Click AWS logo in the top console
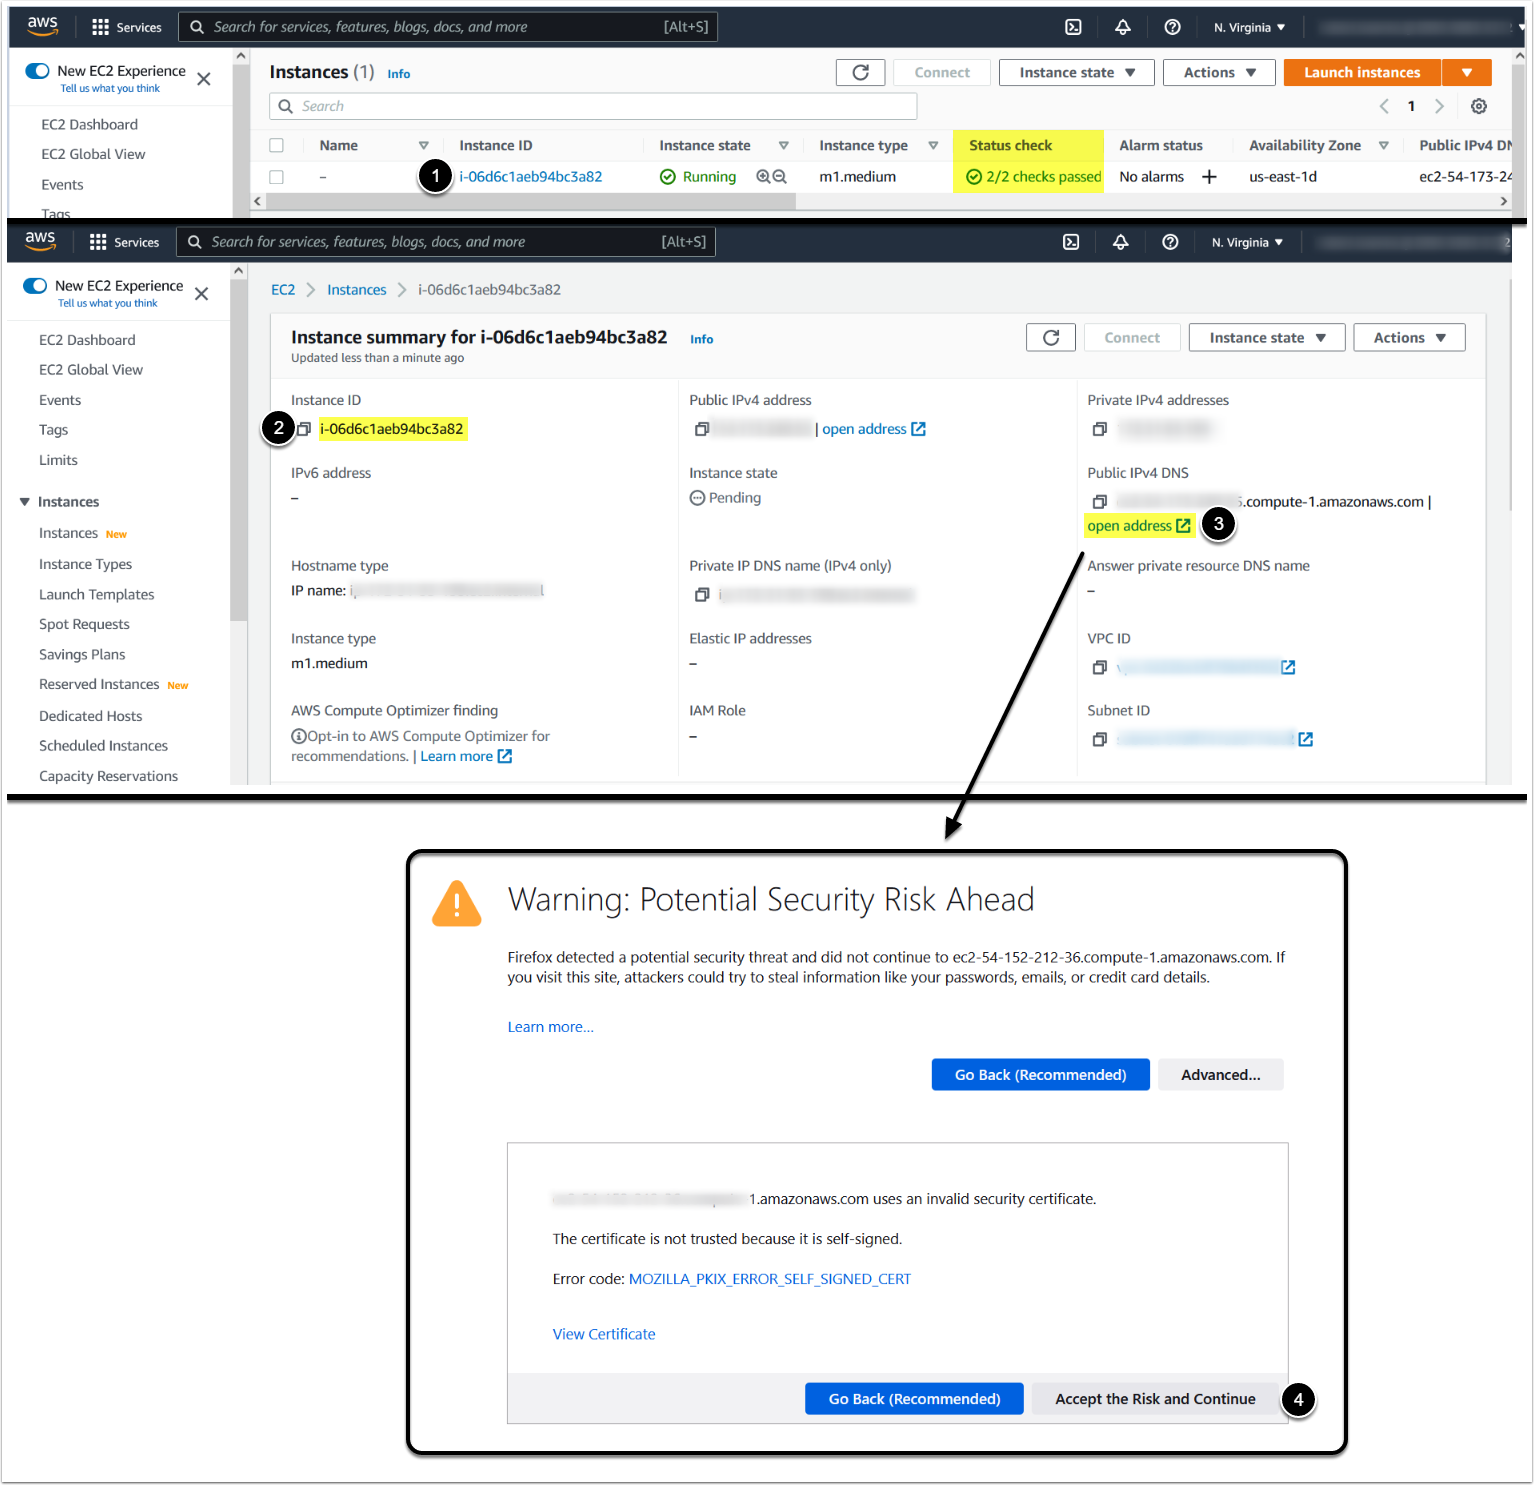This screenshot has width=1534, height=1485. click(x=42, y=26)
